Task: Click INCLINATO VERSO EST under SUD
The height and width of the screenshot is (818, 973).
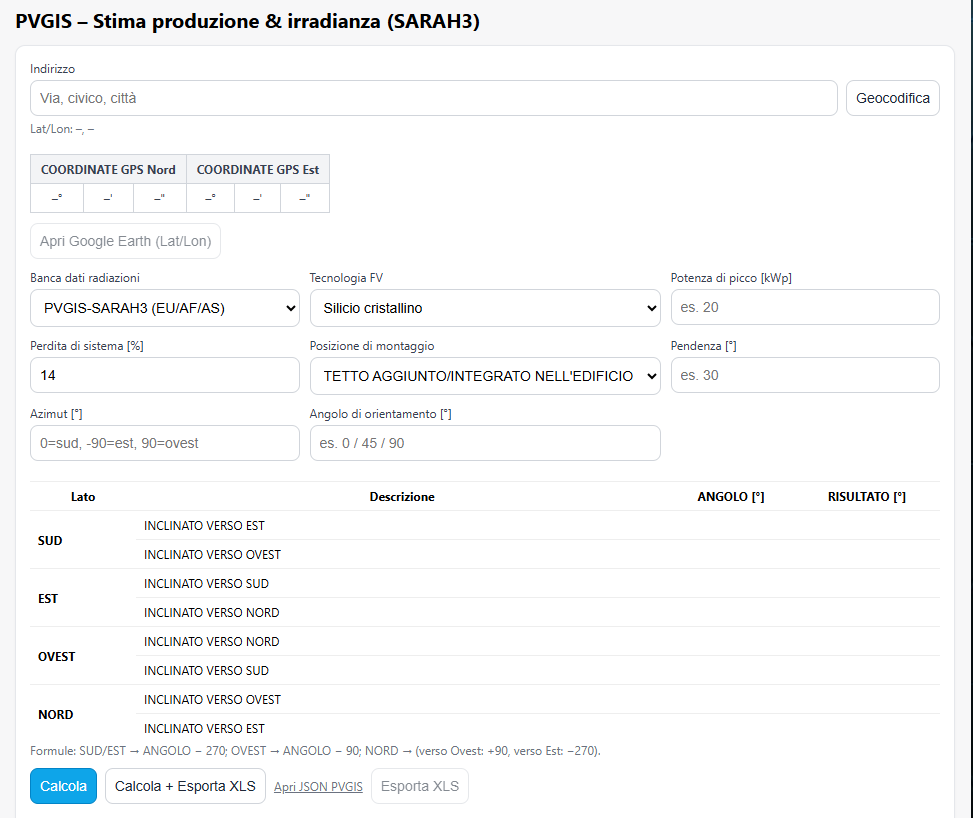Action: point(204,526)
